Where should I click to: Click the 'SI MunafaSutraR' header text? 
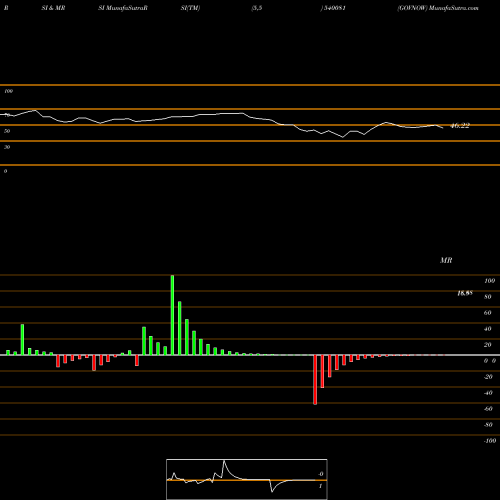coord(123,8)
